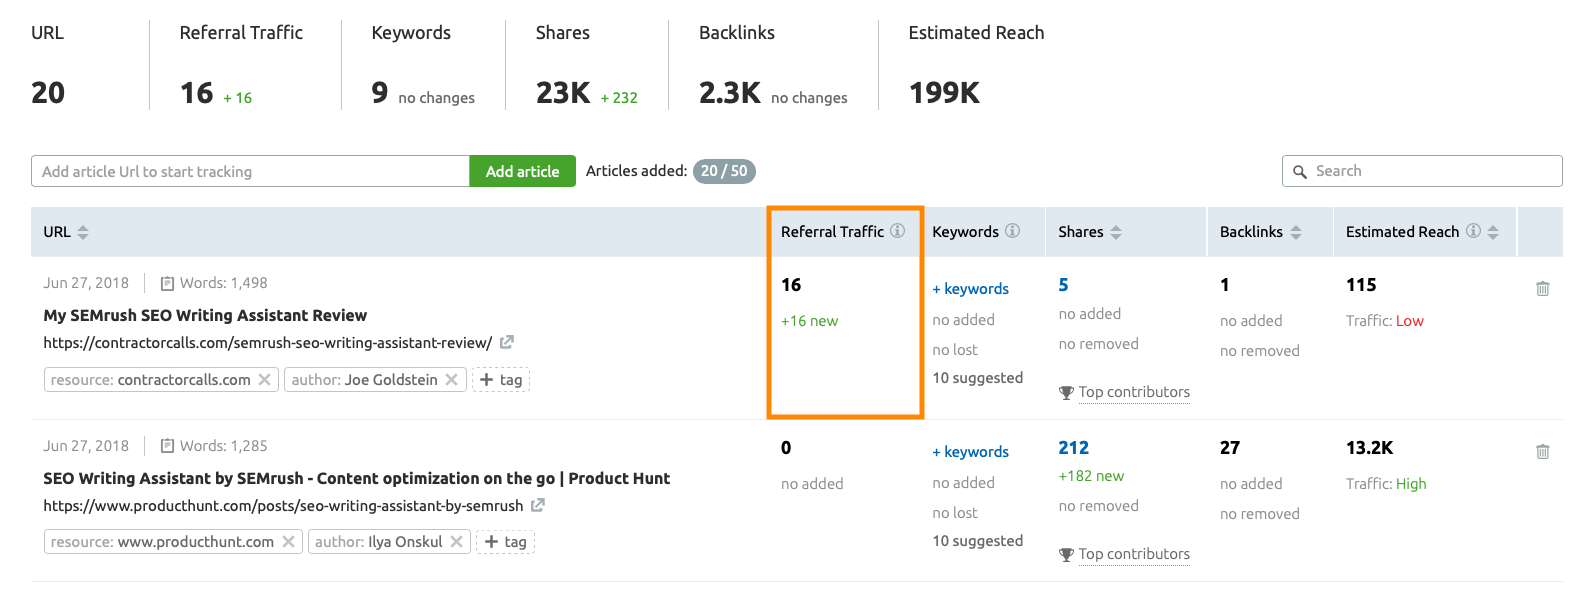Sort by Estimated Reach arrows

click(1493, 232)
